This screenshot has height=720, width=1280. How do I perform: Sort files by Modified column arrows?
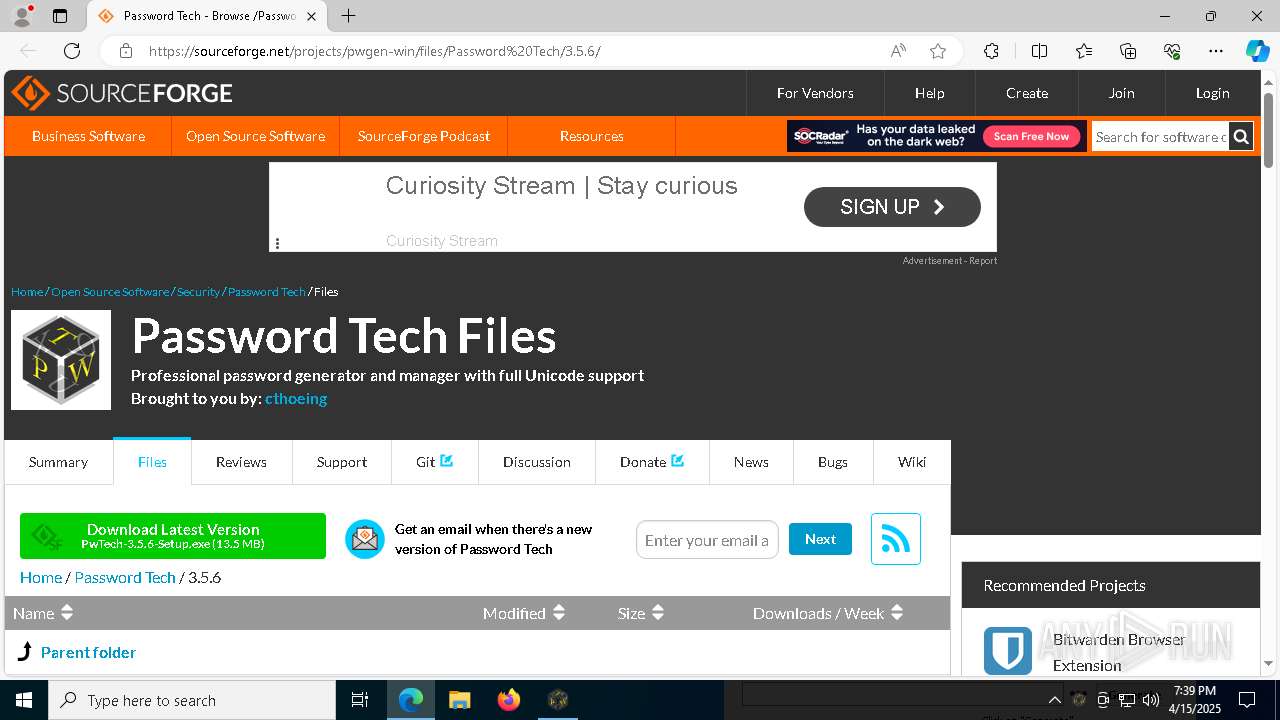[x=559, y=613]
